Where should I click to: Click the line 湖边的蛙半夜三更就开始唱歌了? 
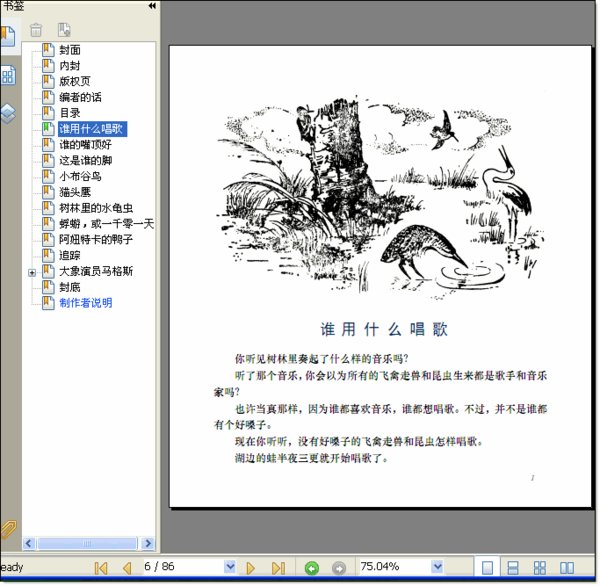(311, 458)
